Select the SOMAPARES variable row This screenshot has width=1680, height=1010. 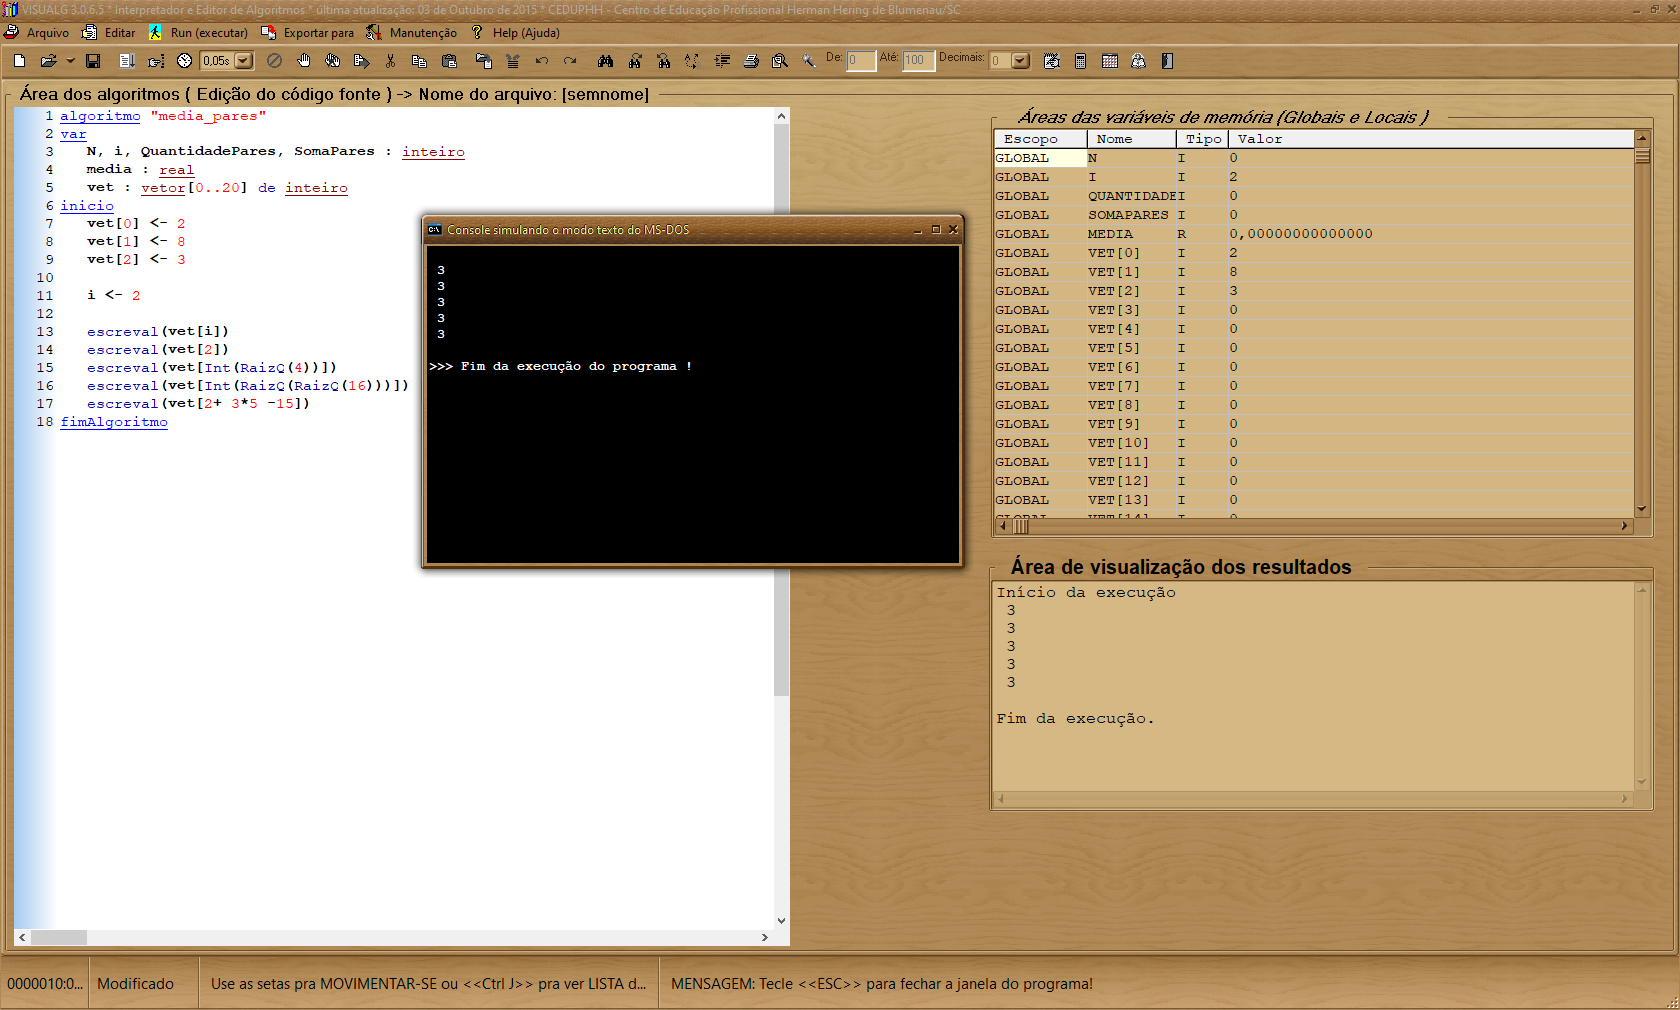[x=1313, y=215]
